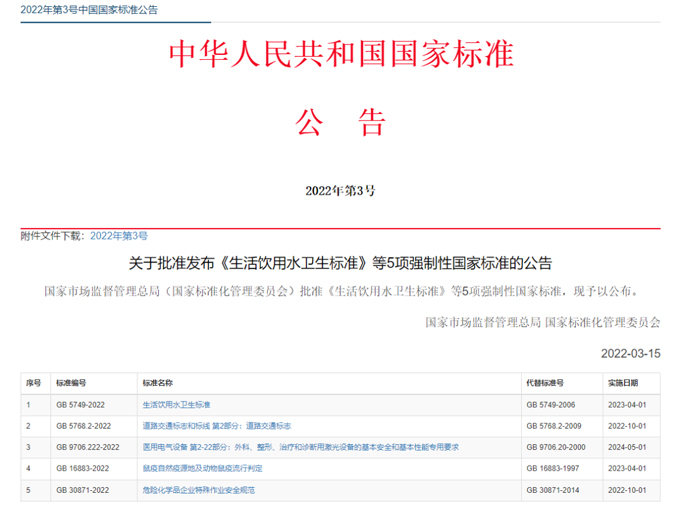The width and height of the screenshot is (680, 506).
Task: Select standard number GB 9706.222-2022 cell
Action: point(88,446)
